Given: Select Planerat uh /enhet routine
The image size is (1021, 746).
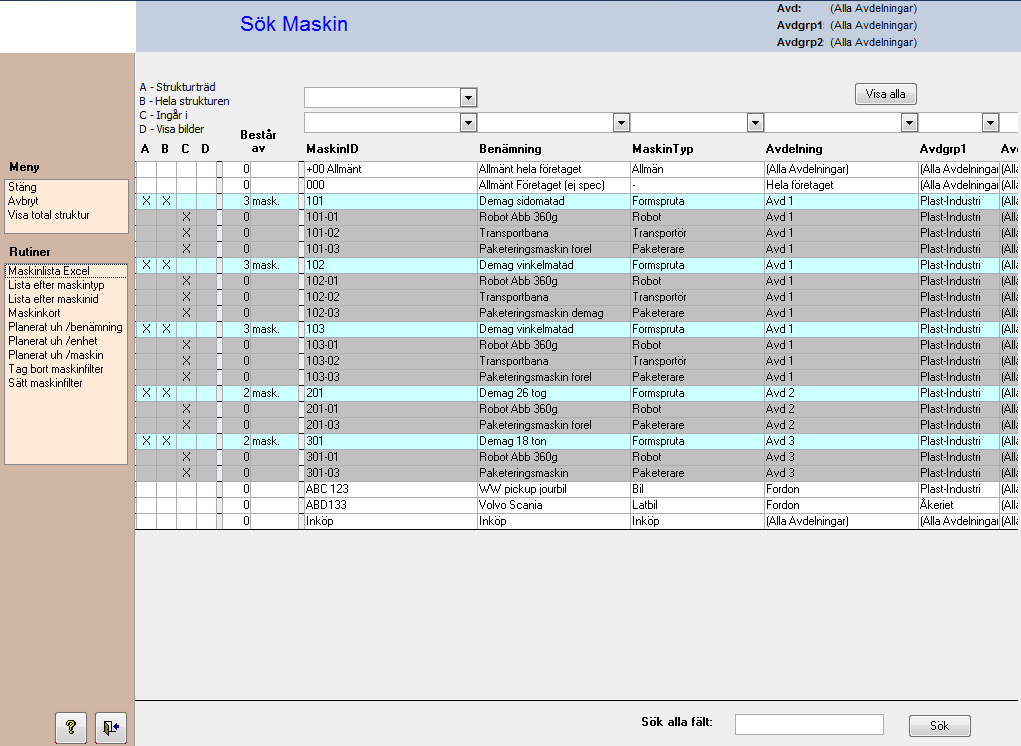Looking at the screenshot, I should pyautogui.click(x=53, y=341).
